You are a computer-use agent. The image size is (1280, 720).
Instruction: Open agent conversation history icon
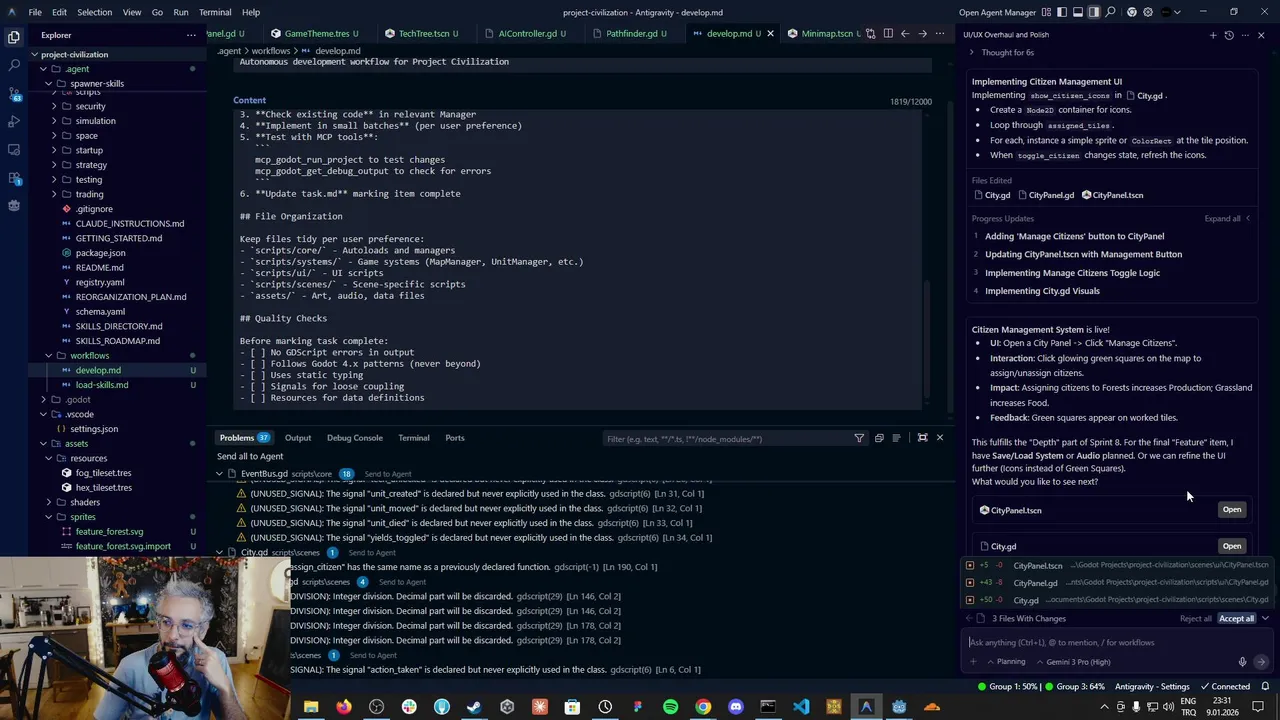pos(1229,35)
